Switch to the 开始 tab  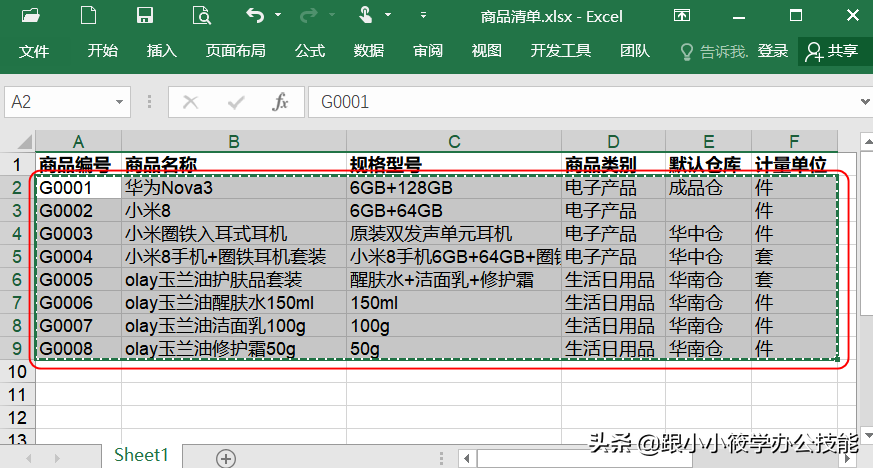(x=102, y=51)
